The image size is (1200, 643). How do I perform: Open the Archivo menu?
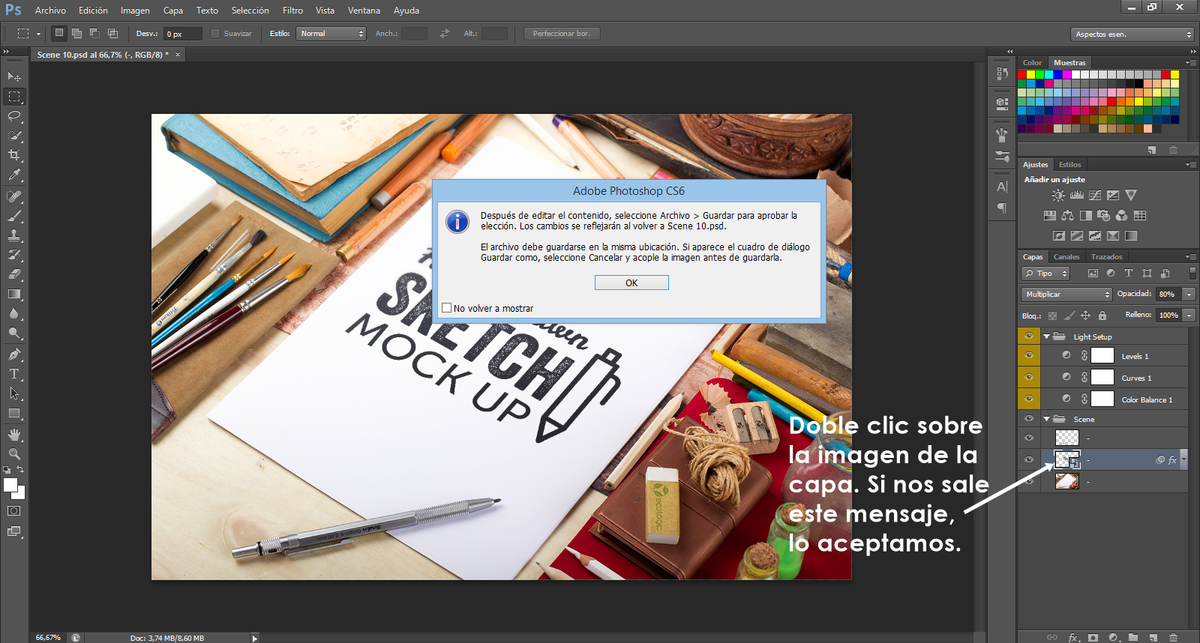tap(50, 10)
